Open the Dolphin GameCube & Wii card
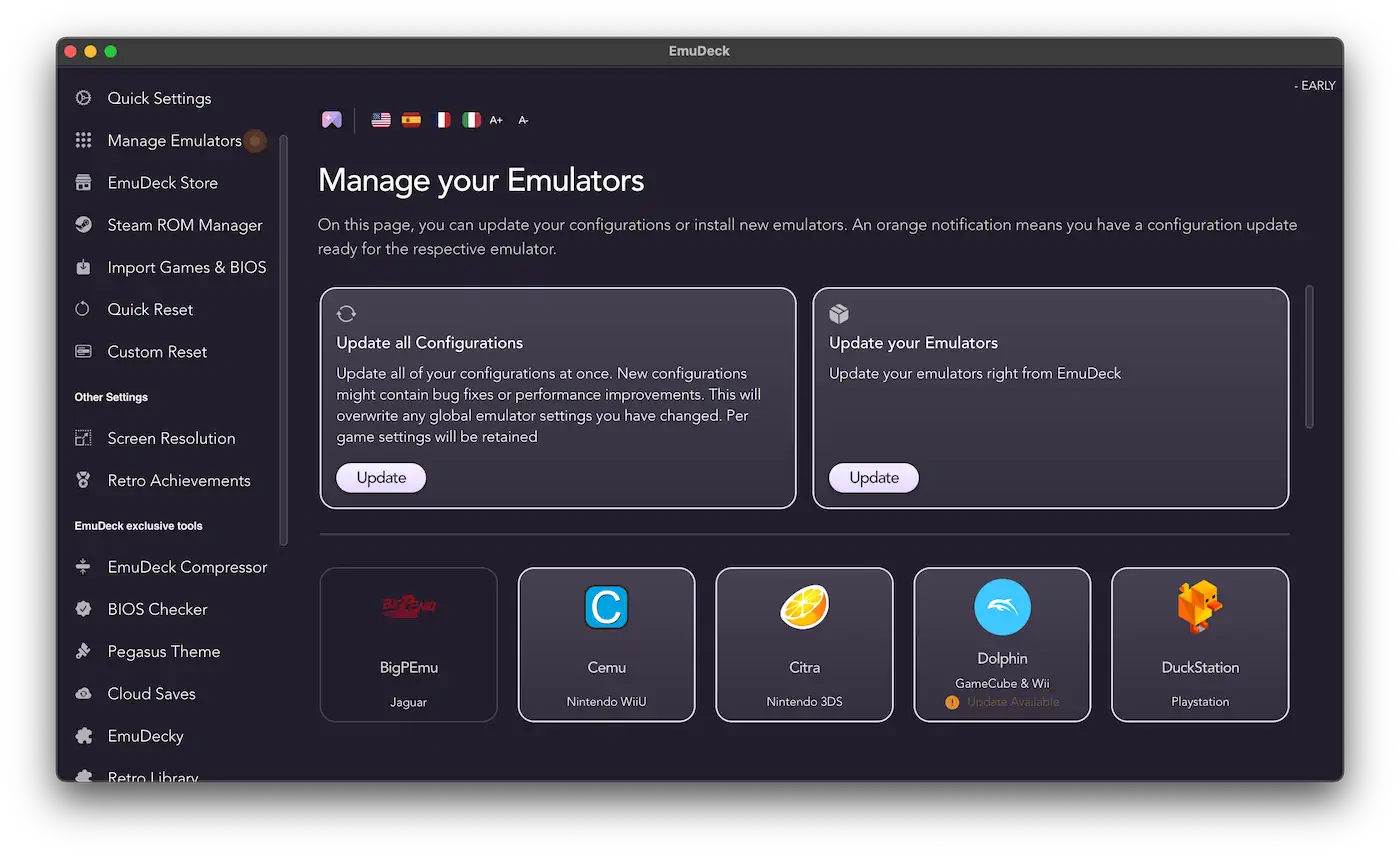 (x=1002, y=645)
